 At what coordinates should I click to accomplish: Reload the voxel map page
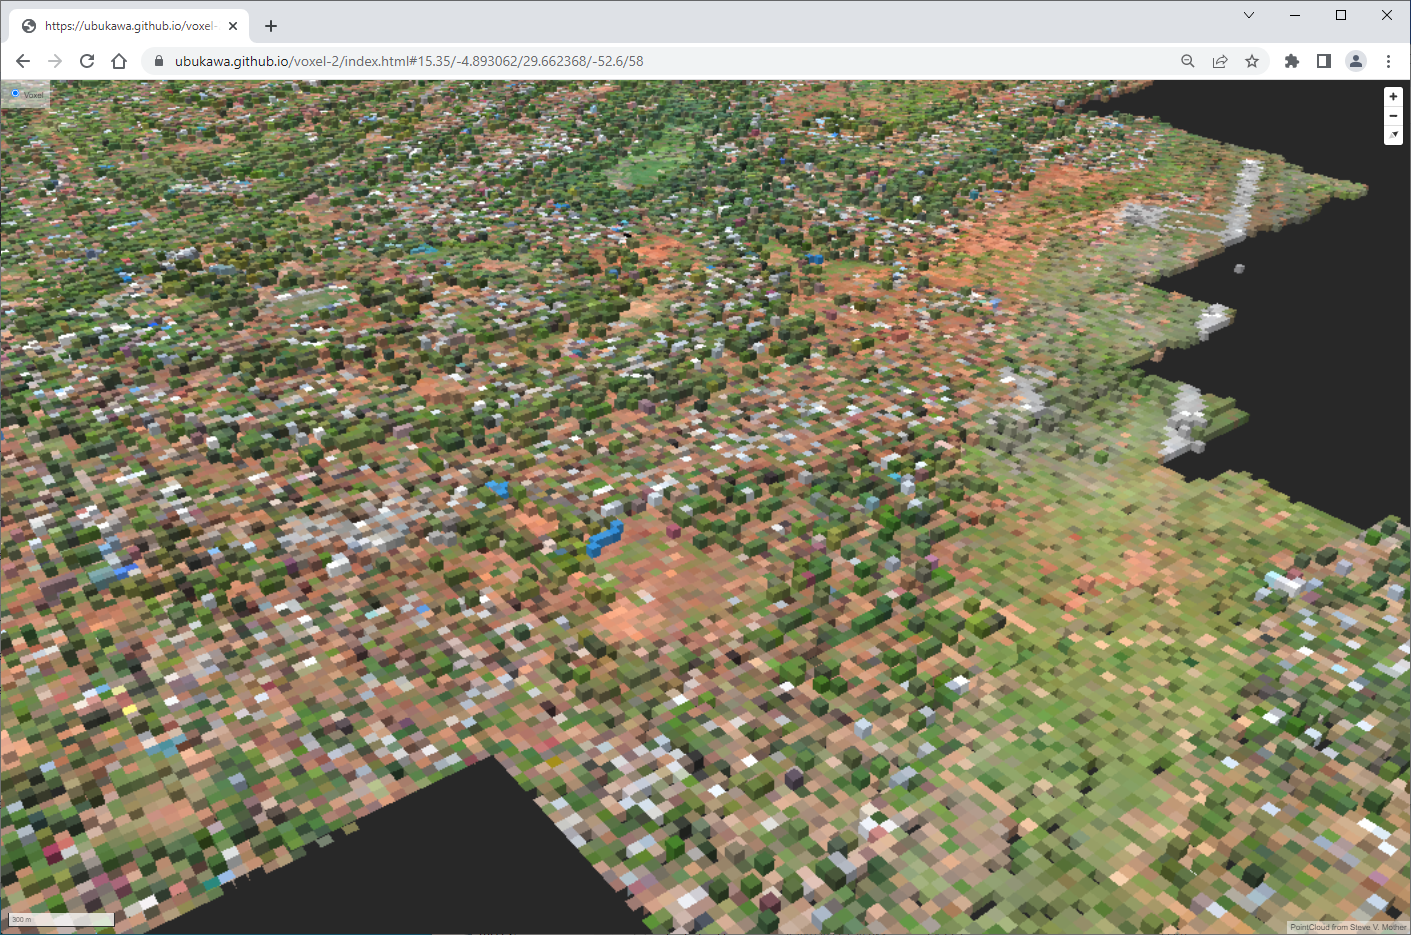pos(87,61)
